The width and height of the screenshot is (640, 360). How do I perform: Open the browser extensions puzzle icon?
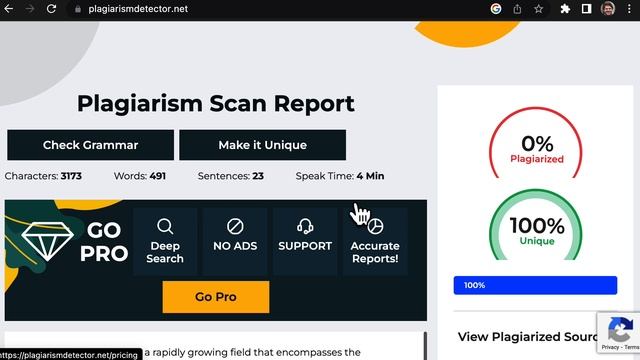point(565,9)
